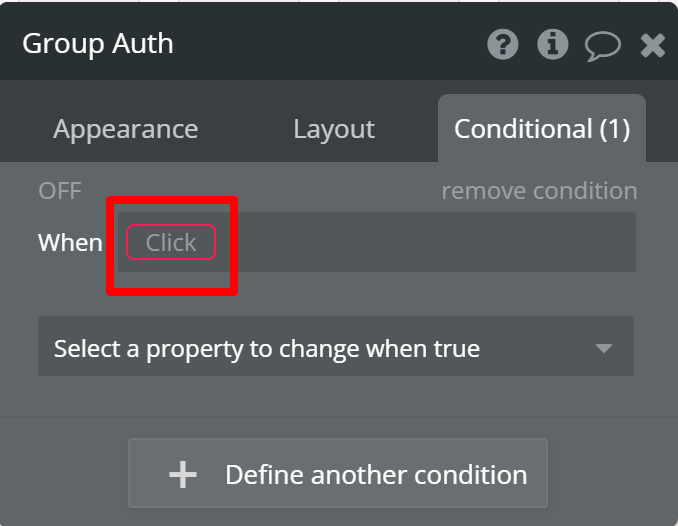Click the empty panel area below property dropdown
678x526 pixels.
(336, 396)
